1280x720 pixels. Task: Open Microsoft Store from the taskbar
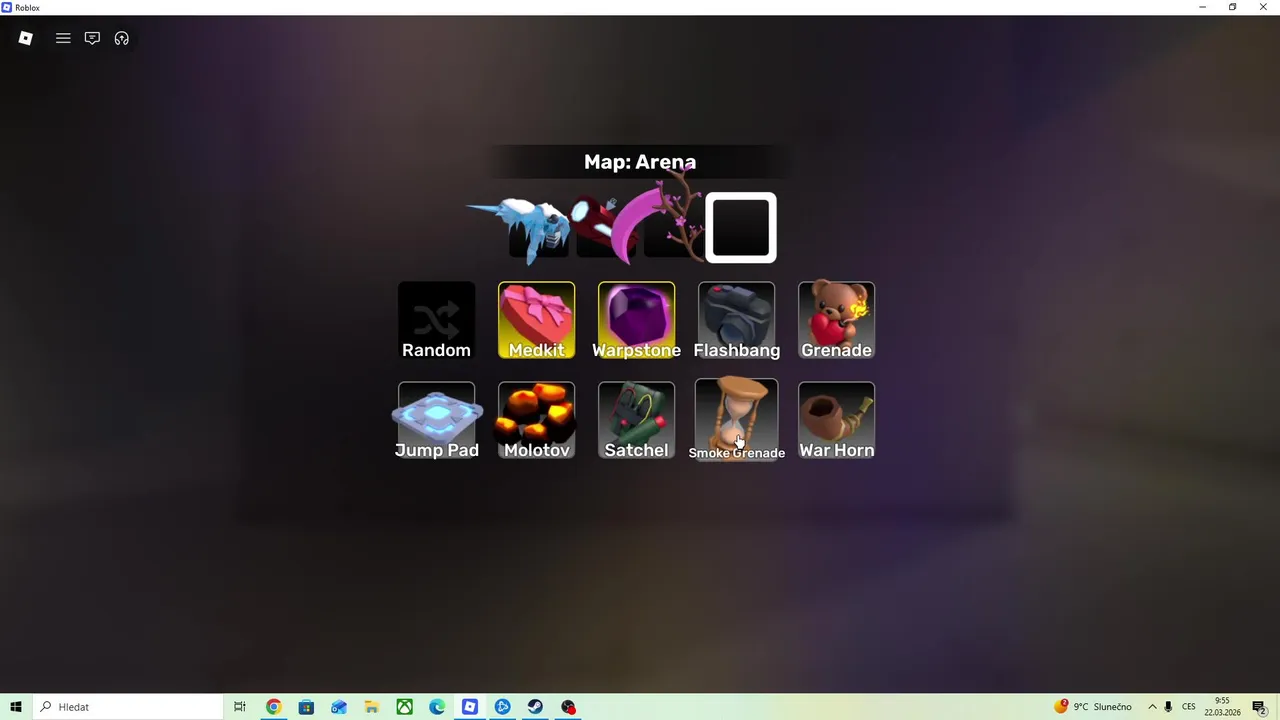click(x=306, y=707)
